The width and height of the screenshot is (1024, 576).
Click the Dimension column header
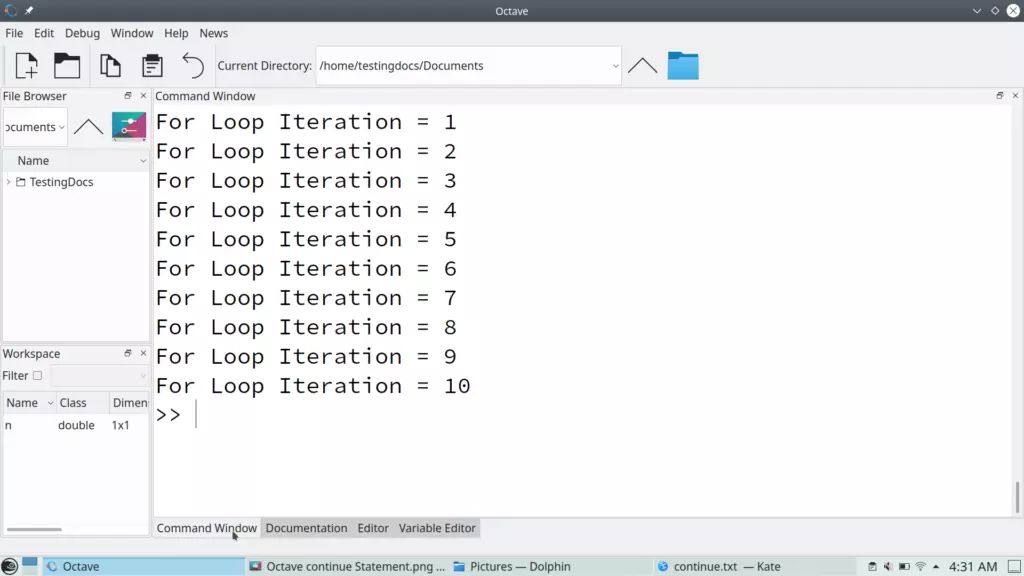(129, 403)
